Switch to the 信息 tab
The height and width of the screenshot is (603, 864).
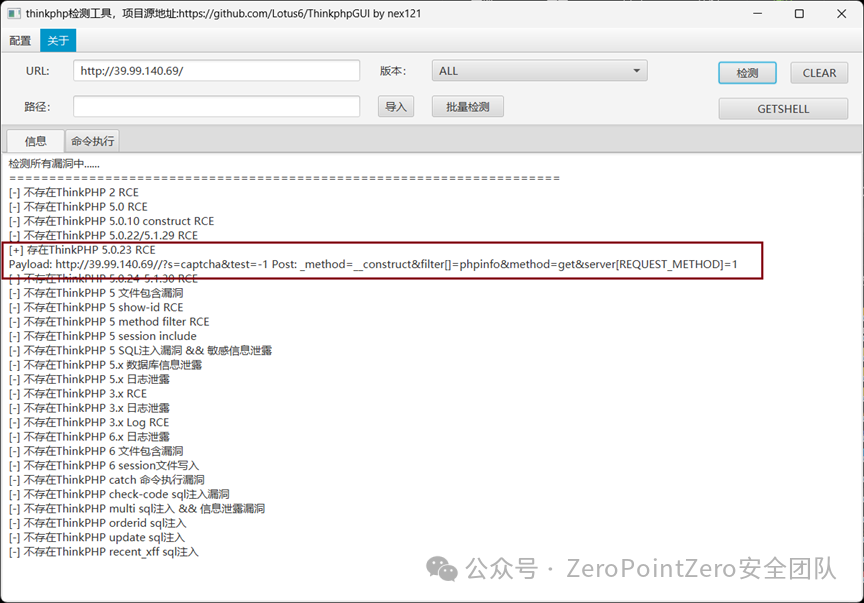pyautogui.click(x=36, y=141)
